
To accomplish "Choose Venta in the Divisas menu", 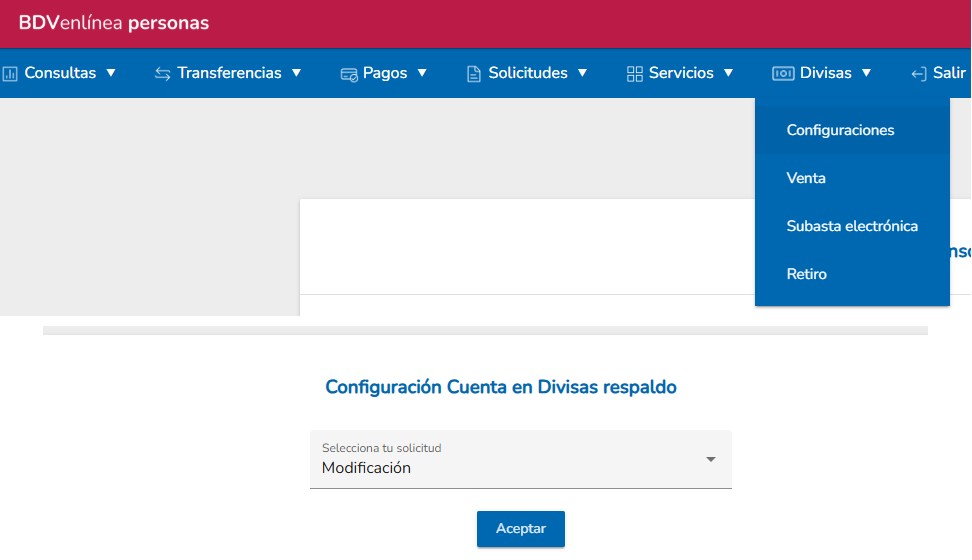I will pos(806,178).
